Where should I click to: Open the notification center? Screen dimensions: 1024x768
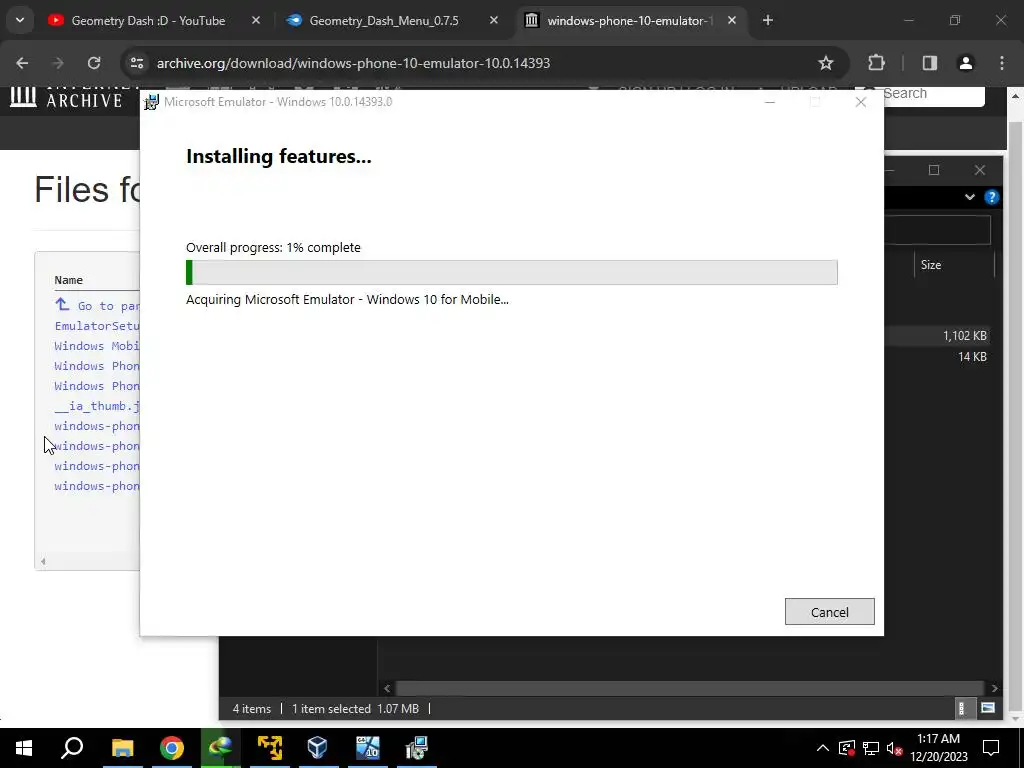click(991, 748)
